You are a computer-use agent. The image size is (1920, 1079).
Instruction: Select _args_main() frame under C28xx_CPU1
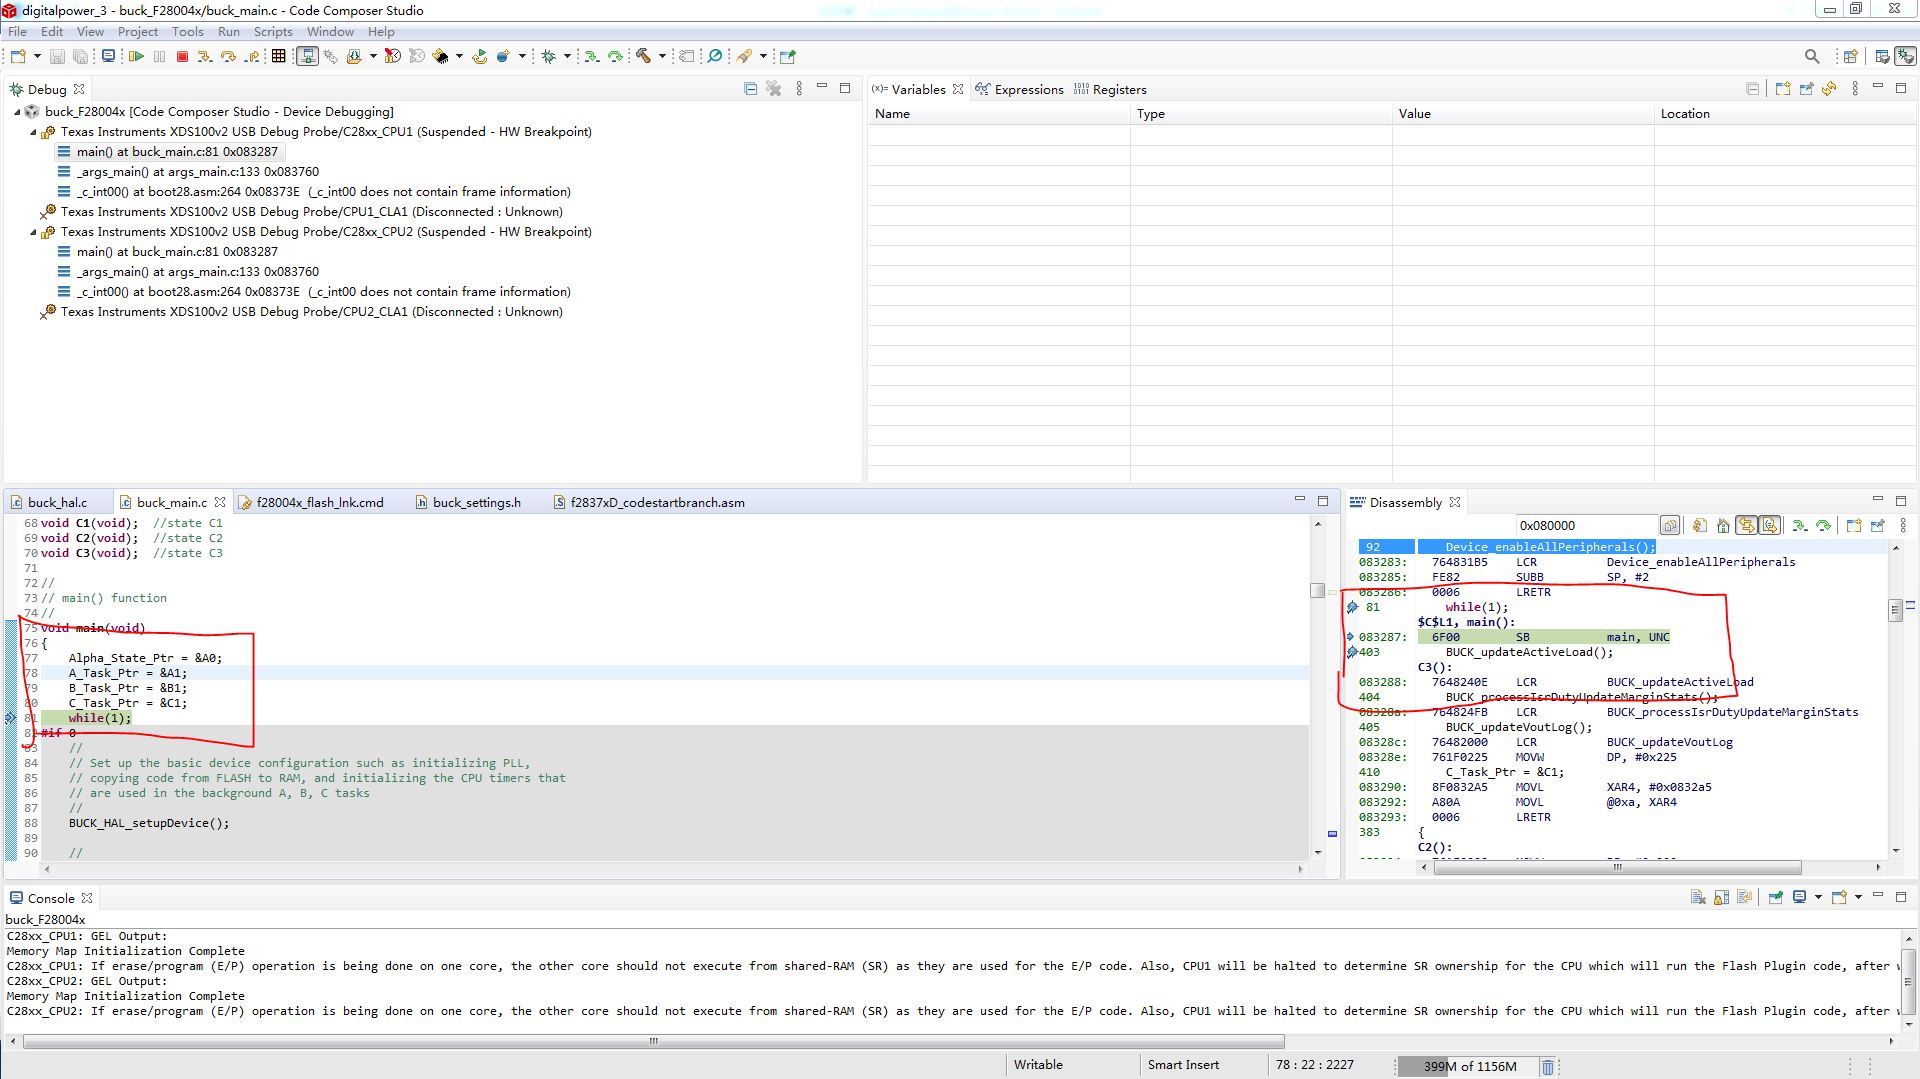click(x=197, y=172)
